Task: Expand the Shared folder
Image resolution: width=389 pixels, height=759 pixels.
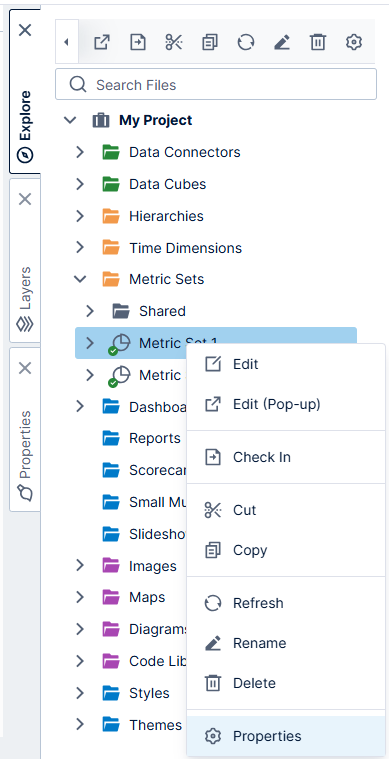Action: click(x=90, y=311)
